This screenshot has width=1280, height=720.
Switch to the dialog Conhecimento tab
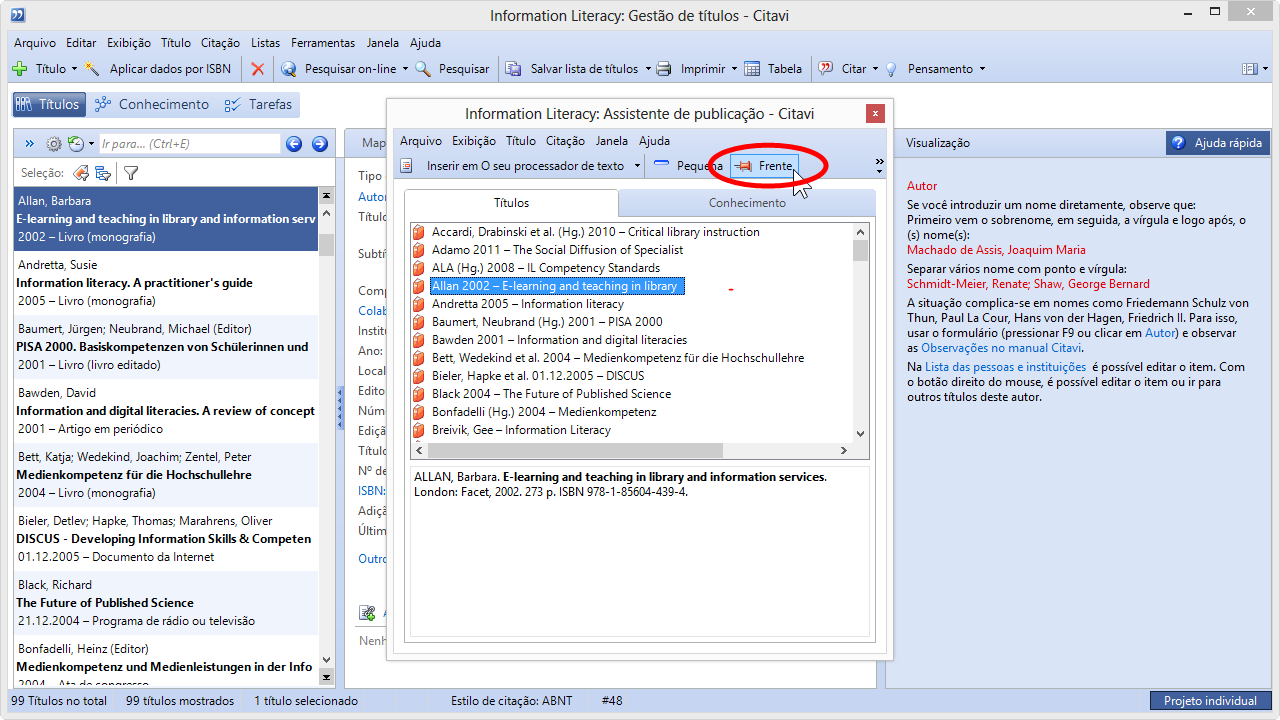point(747,203)
